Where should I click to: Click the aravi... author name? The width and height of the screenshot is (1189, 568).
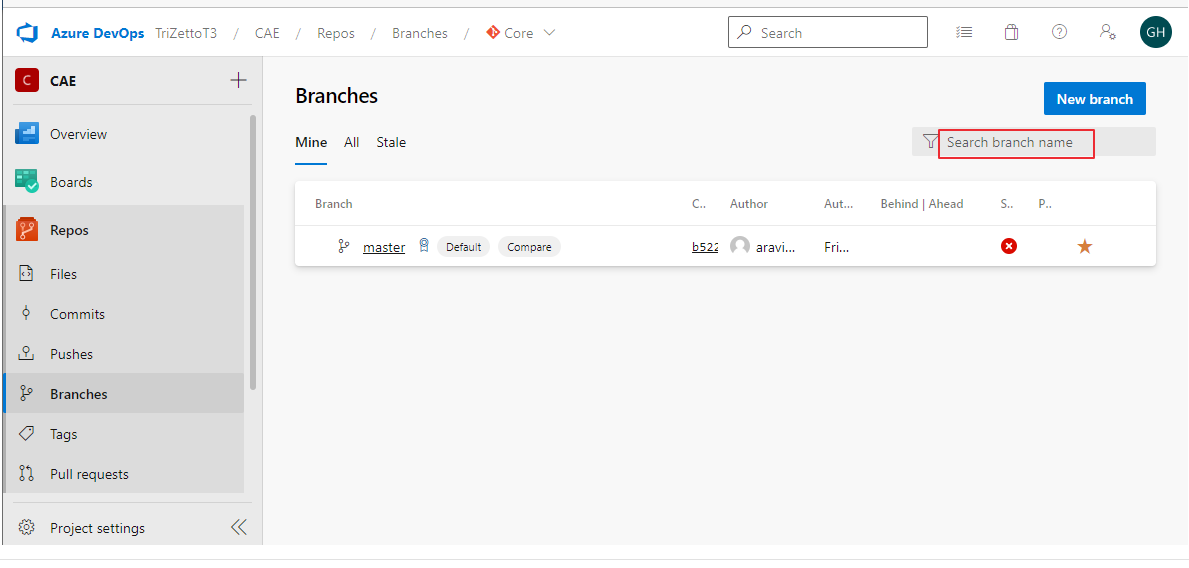[776, 246]
